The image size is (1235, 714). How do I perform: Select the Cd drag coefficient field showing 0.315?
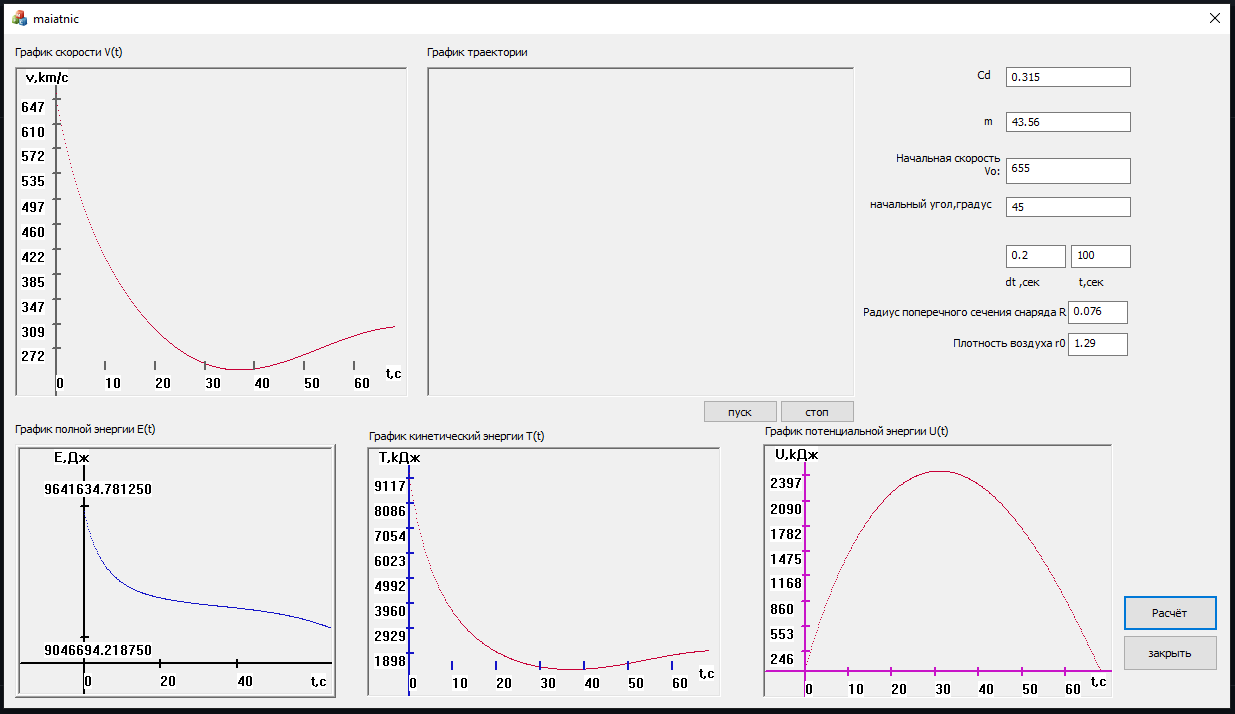pos(1067,76)
